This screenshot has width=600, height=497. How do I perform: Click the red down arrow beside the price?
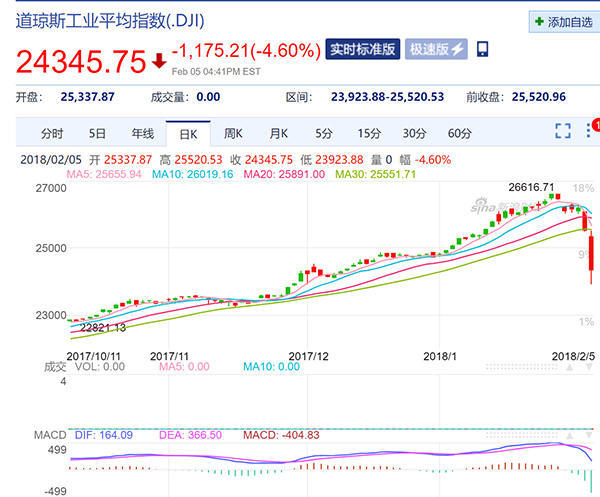tap(159, 61)
